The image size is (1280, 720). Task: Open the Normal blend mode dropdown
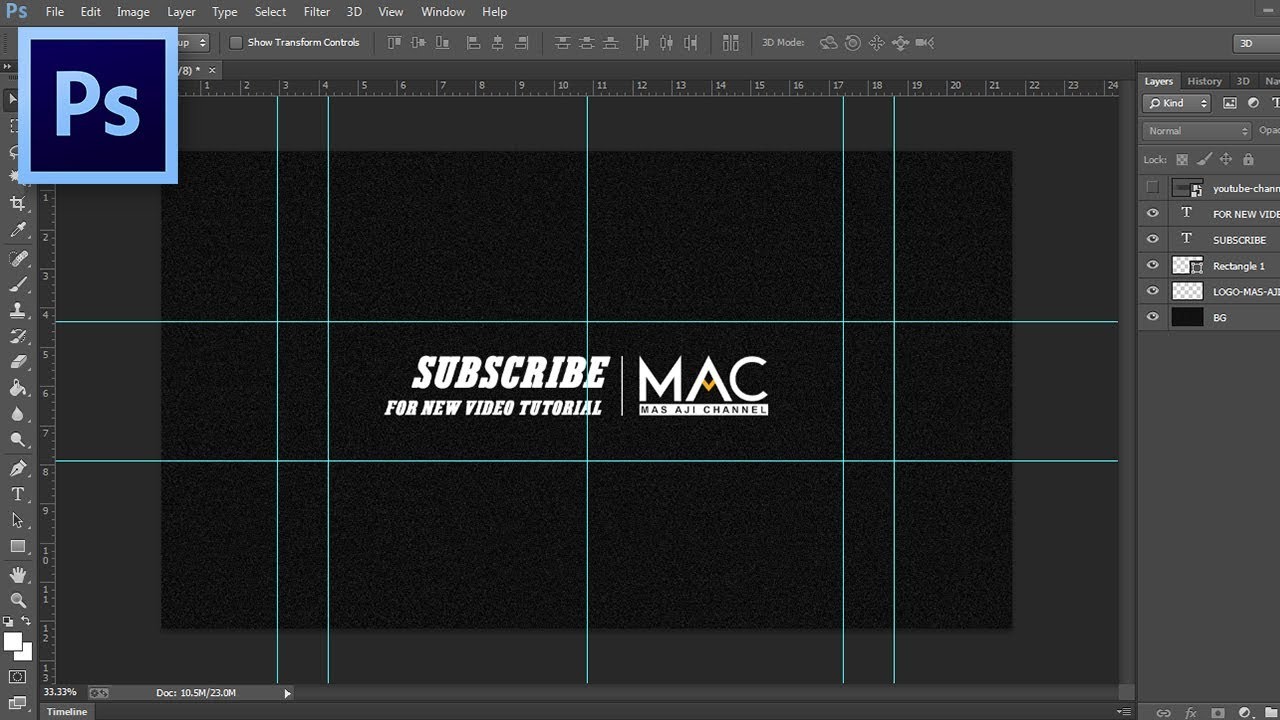point(1197,131)
